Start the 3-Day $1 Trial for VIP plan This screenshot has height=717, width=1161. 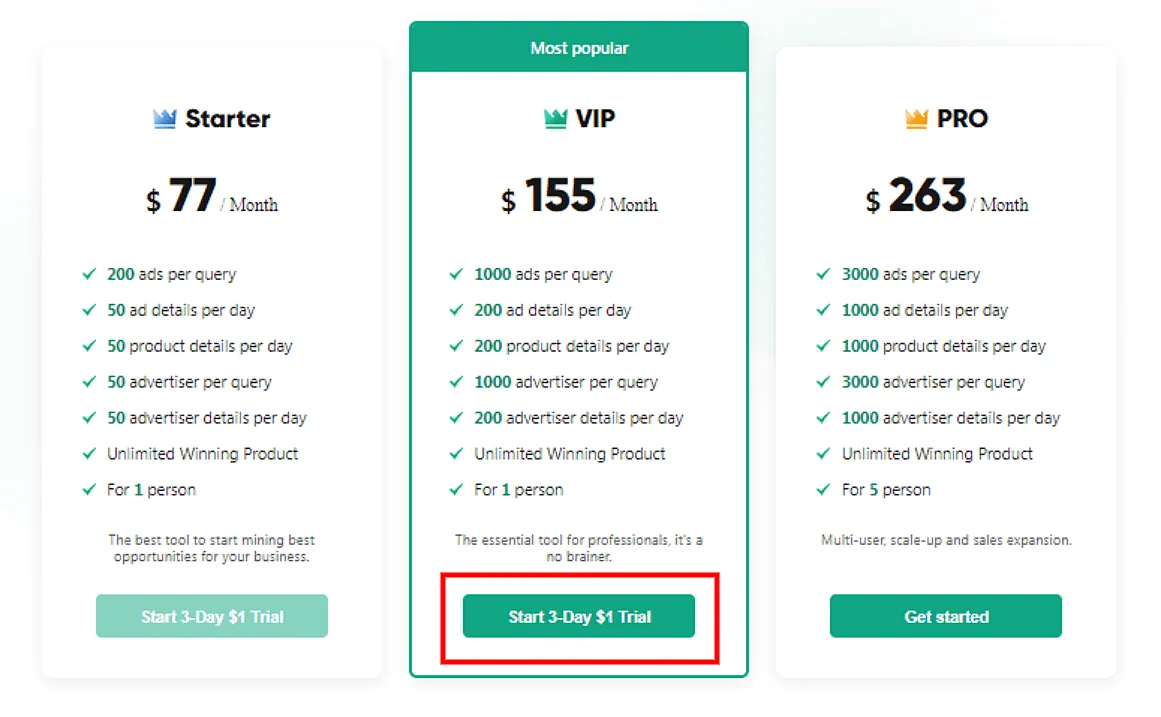[x=578, y=616]
